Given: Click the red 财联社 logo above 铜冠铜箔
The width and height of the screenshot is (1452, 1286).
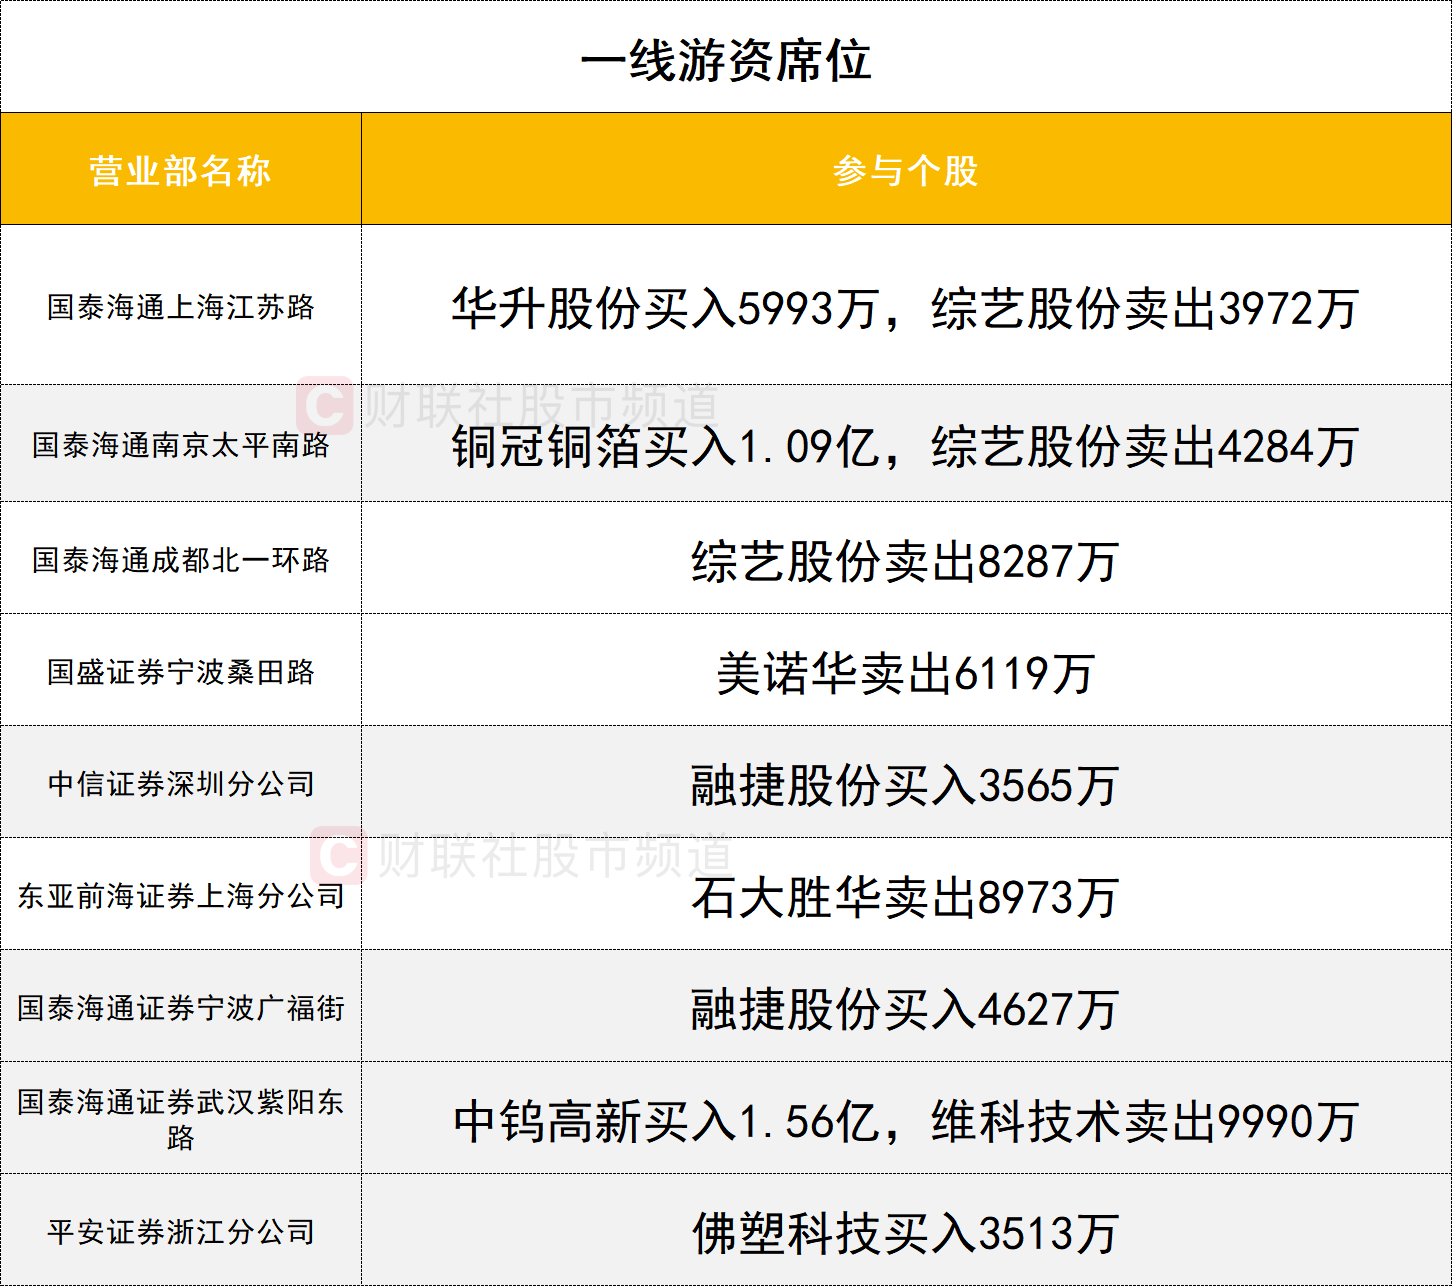Looking at the screenshot, I should pyautogui.click(x=324, y=406).
